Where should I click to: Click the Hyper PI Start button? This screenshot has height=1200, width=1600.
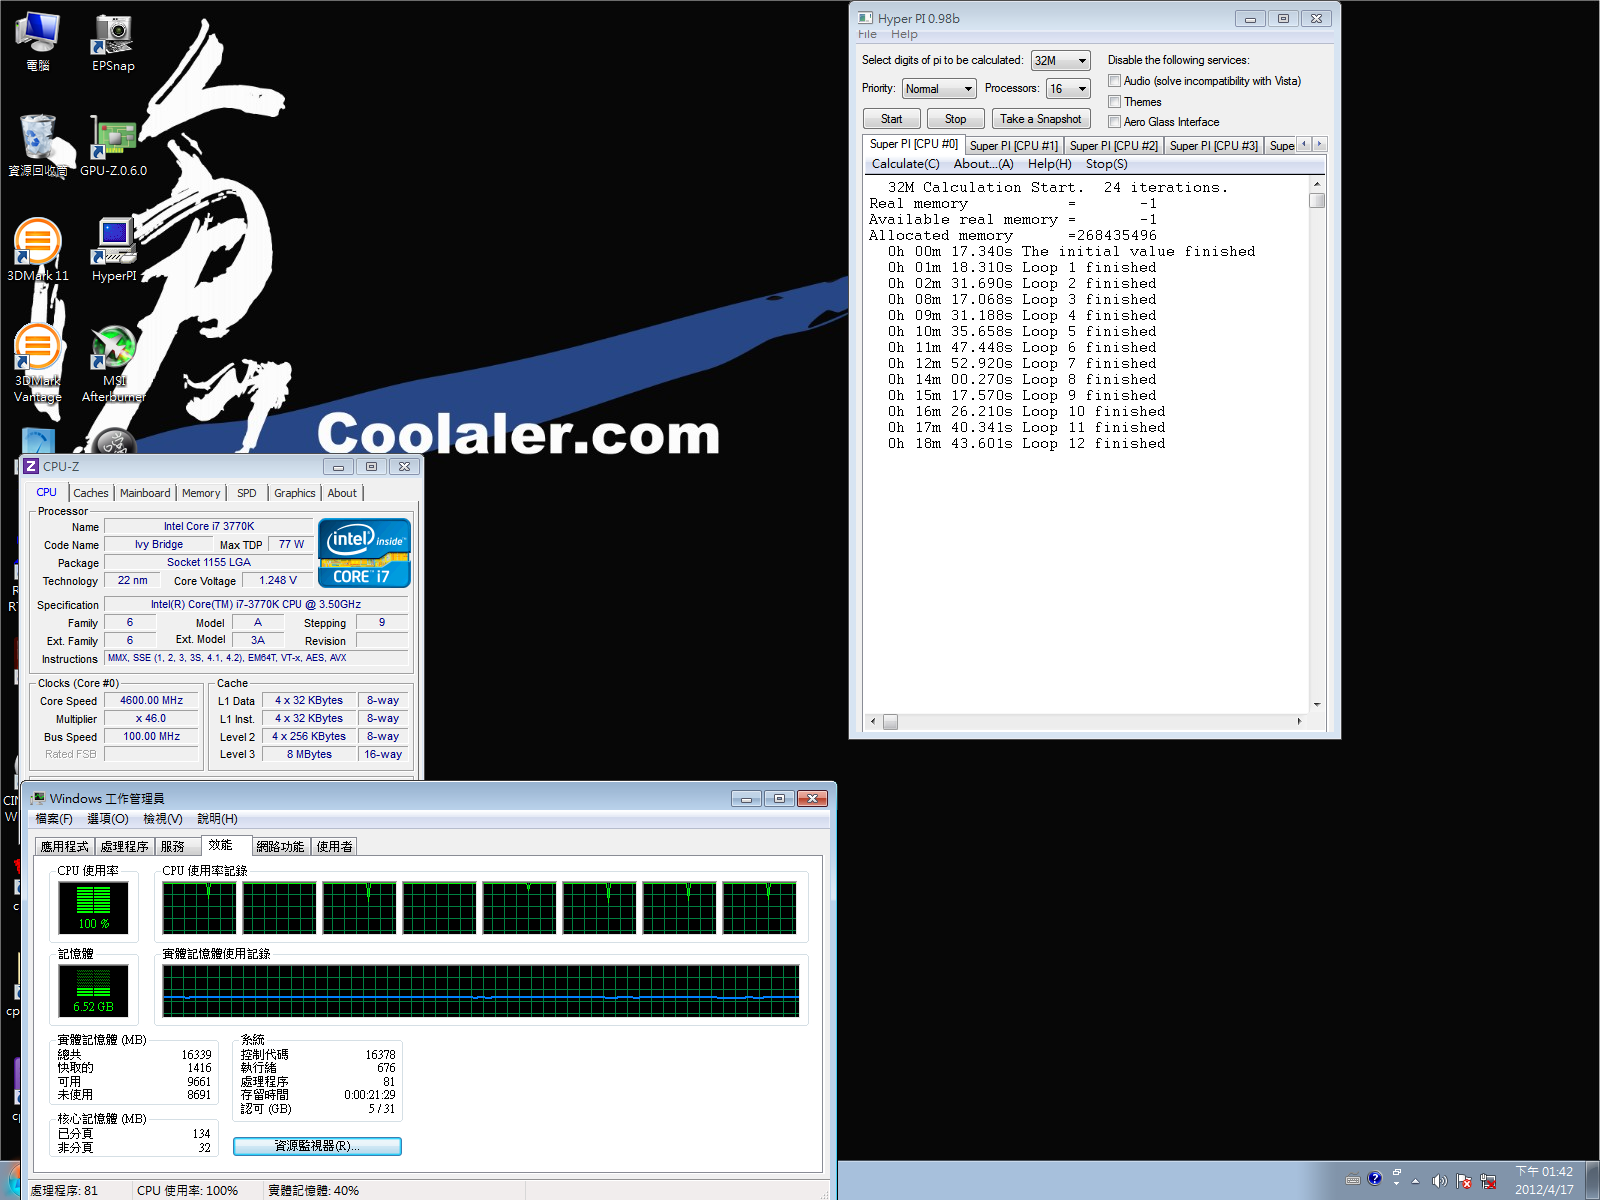(892, 119)
